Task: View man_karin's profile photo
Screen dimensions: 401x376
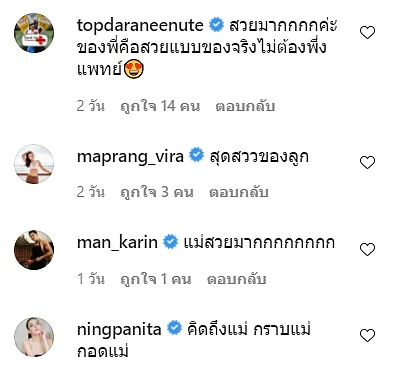Action: pos(34,250)
